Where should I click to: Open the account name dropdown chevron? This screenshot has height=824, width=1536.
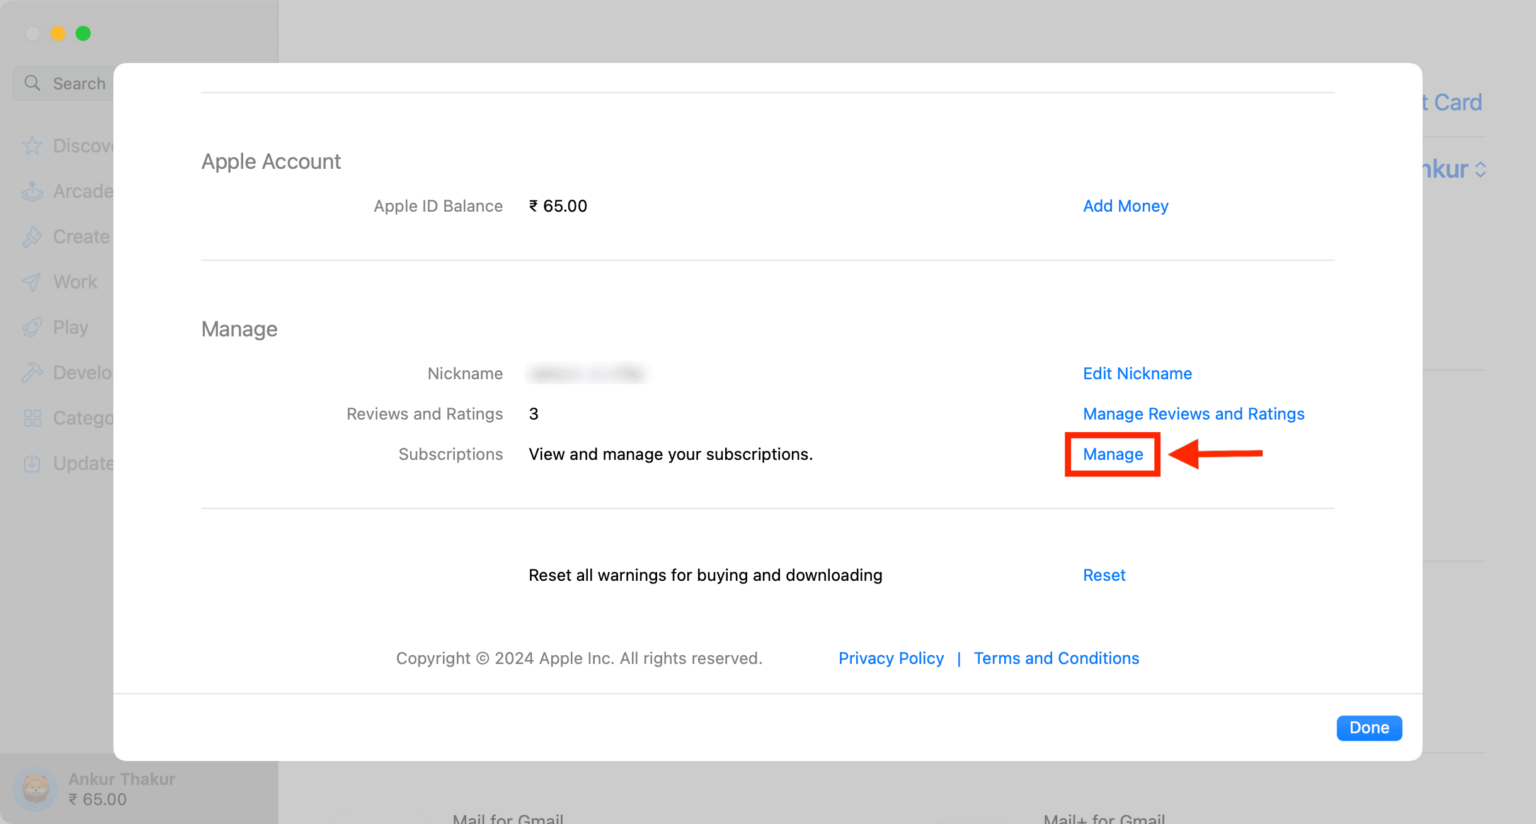pos(1480,170)
